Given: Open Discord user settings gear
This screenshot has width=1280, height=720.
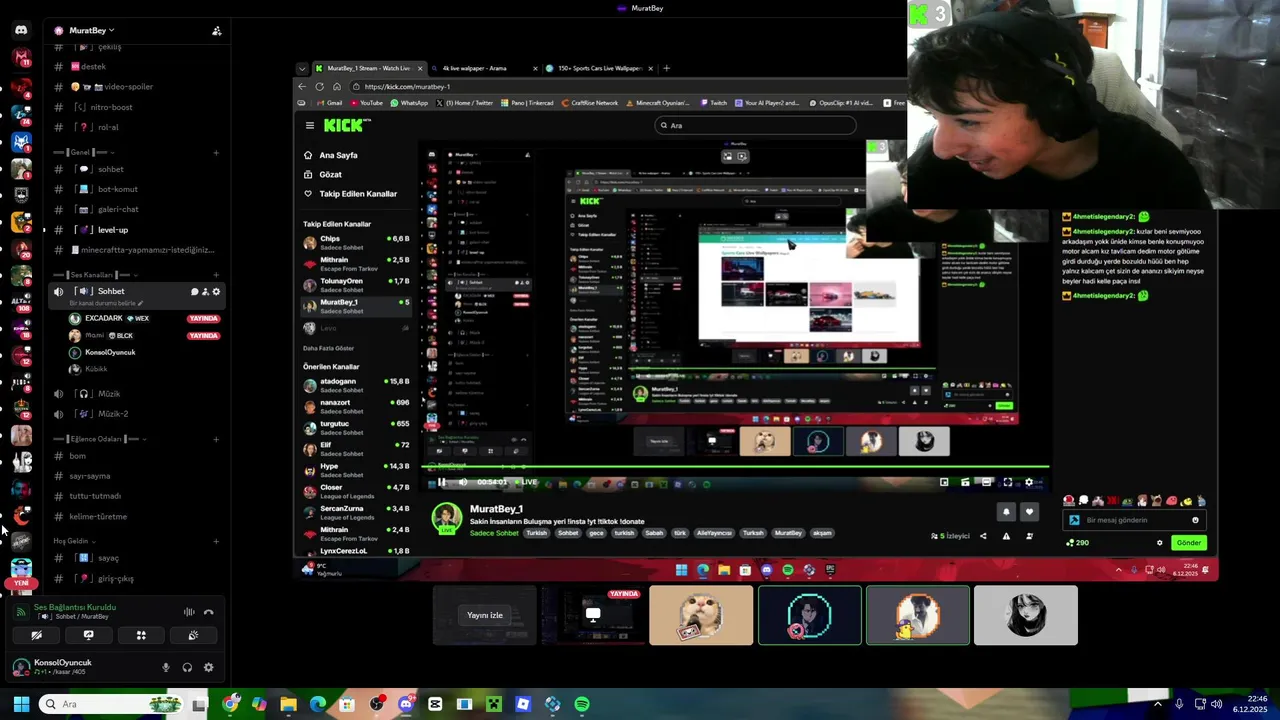Looking at the screenshot, I should tap(208, 667).
